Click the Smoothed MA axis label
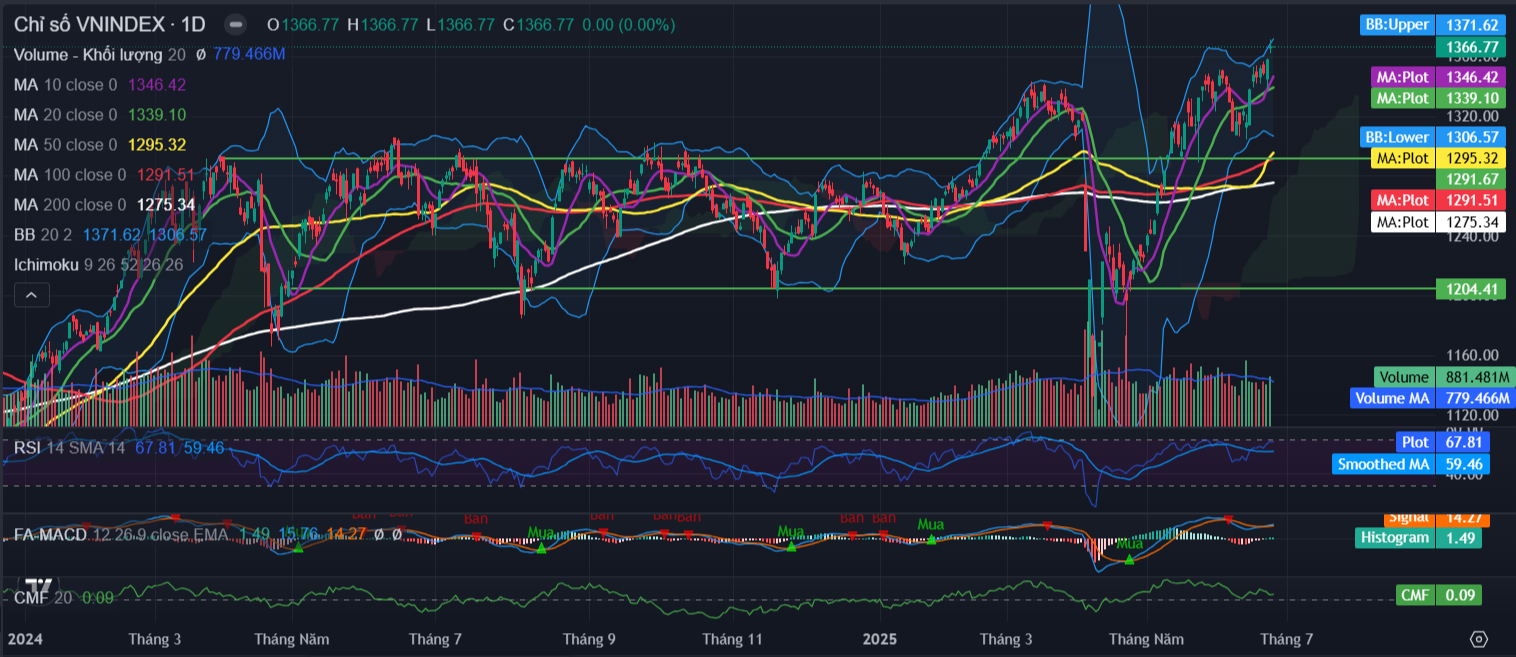Image resolution: width=1516 pixels, height=657 pixels. 1383,464
